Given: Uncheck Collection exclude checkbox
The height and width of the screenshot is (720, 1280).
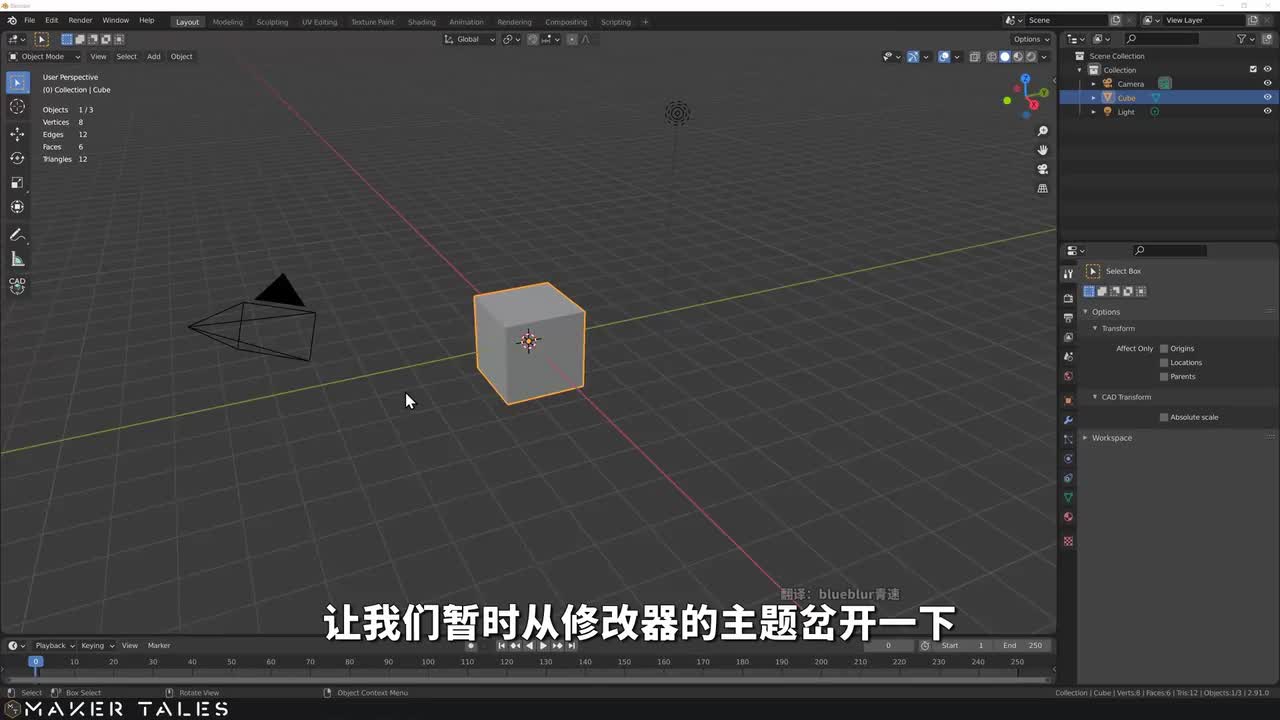Looking at the screenshot, I should point(1253,70).
